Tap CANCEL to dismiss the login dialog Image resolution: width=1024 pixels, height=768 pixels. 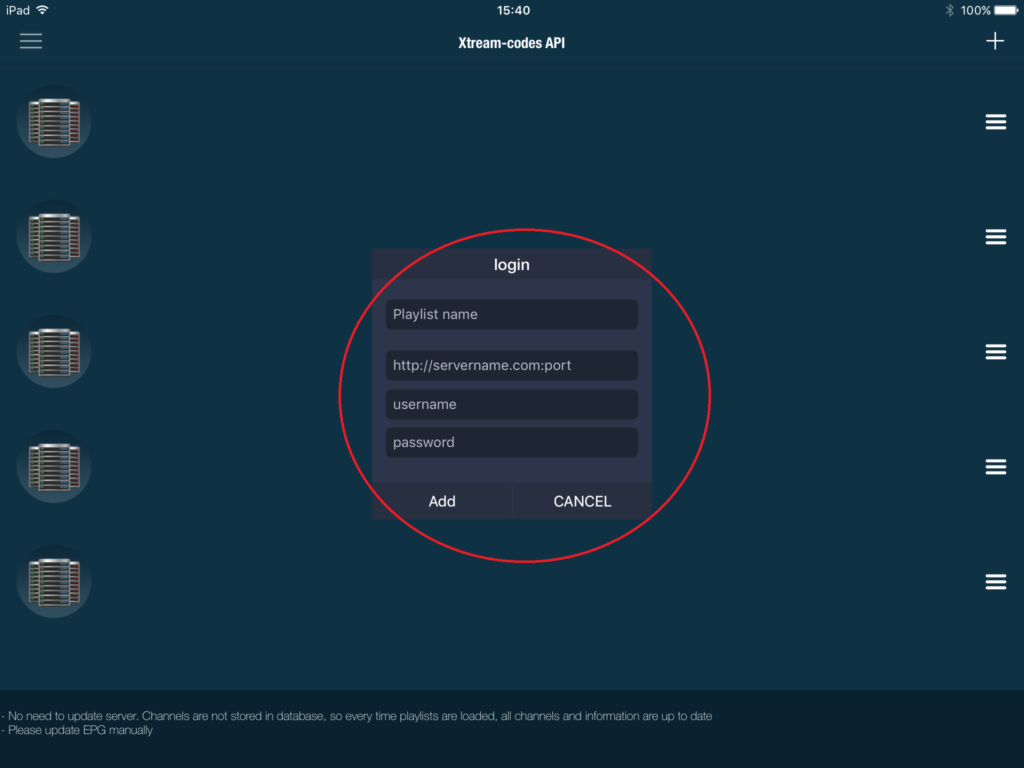click(x=582, y=501)
